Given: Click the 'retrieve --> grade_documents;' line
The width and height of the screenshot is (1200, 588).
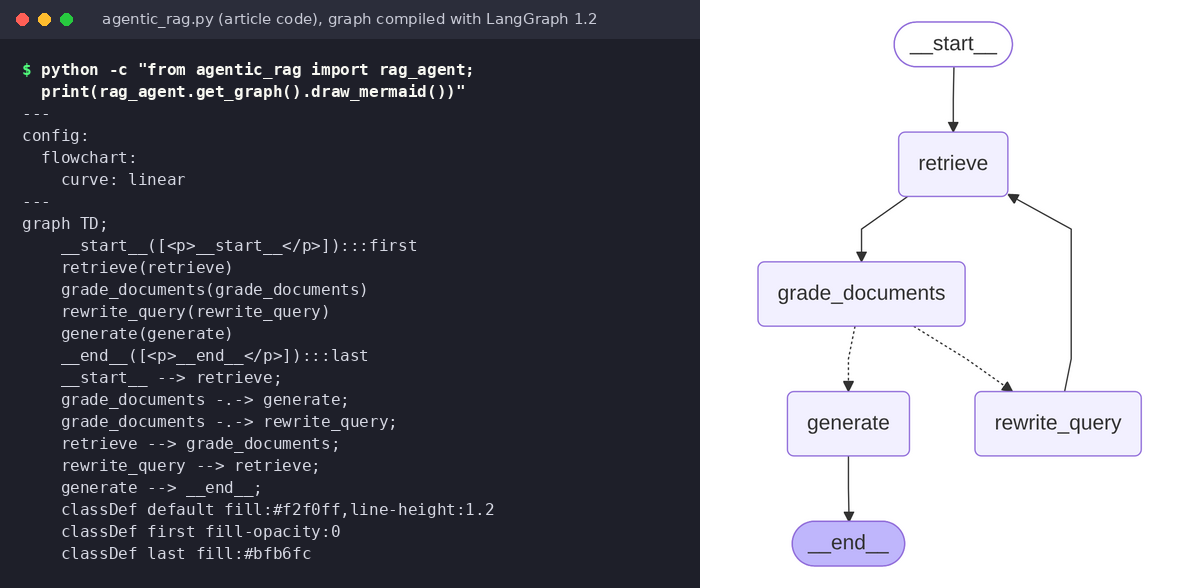Looking at the screenshot, I should 200,444.
